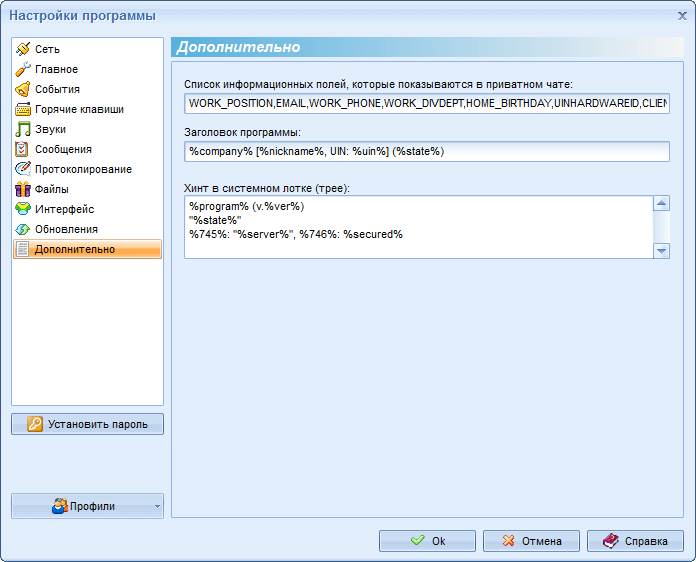
Task: Expand the Профили dropdown arrow
Action: tap(157, 507)
